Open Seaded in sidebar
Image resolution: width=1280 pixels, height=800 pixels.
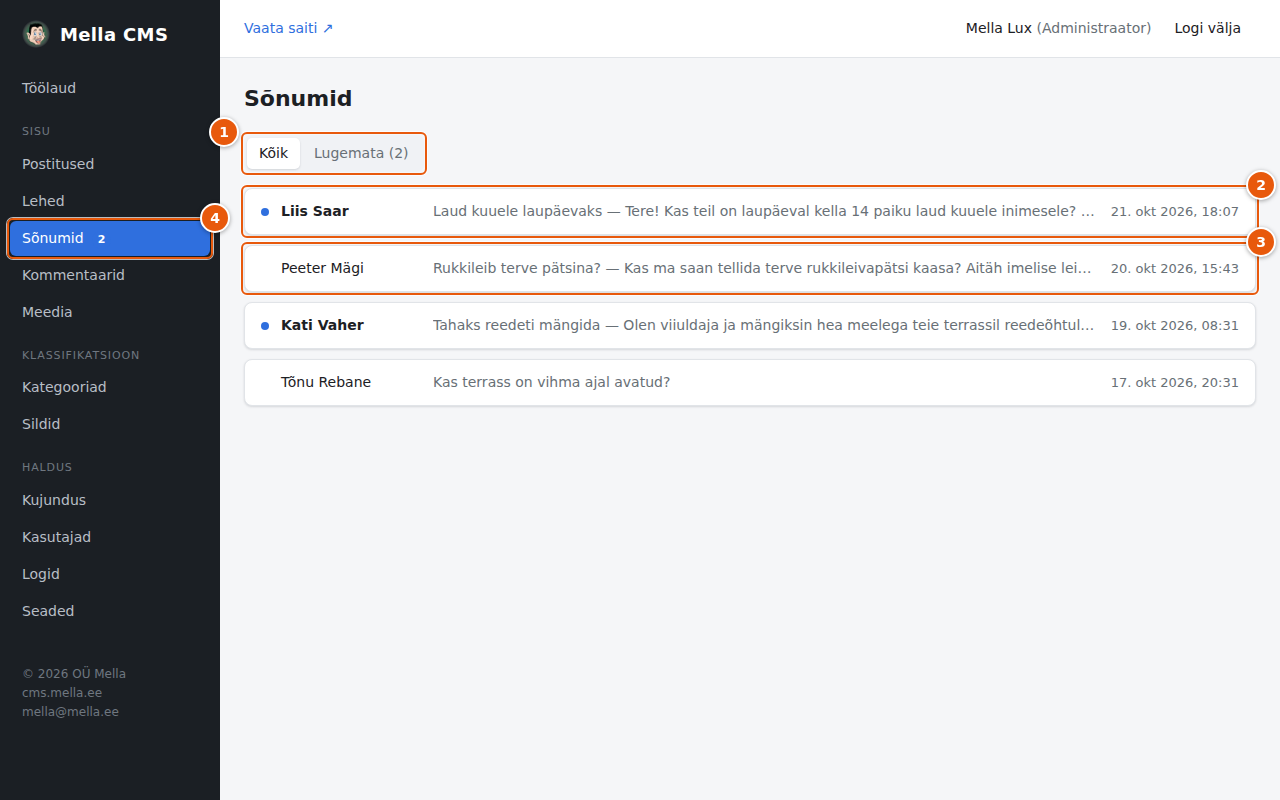110,611
